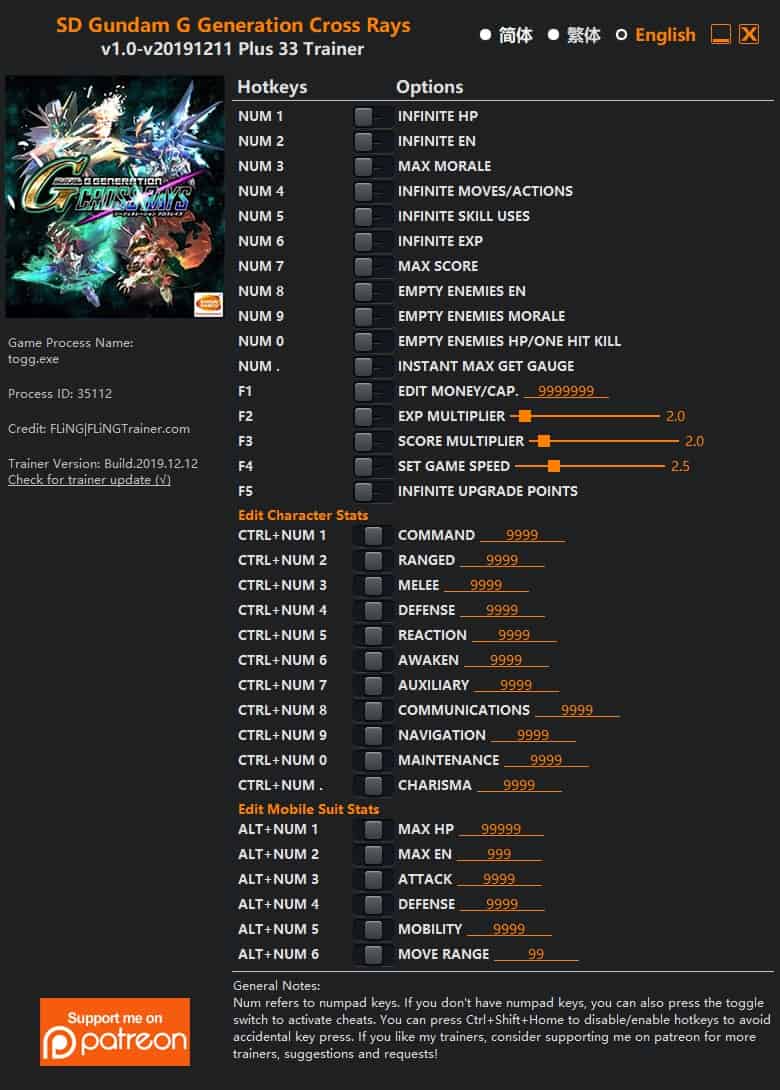Image resolution: width=780 pixels, height=1090 pixels.
Task: Click the EXP Multiplier slider handle
Action: (526, 416)
